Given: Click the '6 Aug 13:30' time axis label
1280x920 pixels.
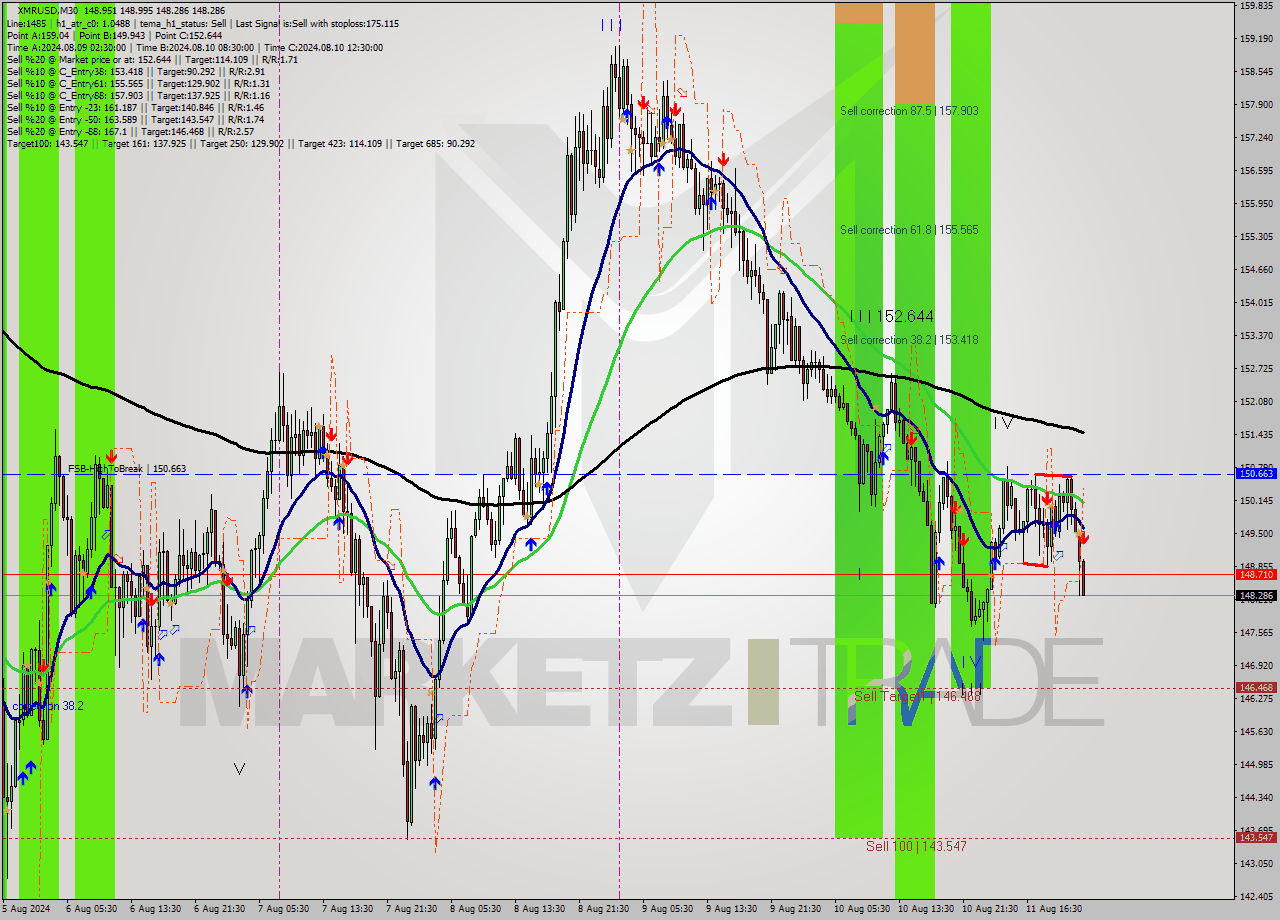Looking at the screenshot, I should [x=154, y=909].
